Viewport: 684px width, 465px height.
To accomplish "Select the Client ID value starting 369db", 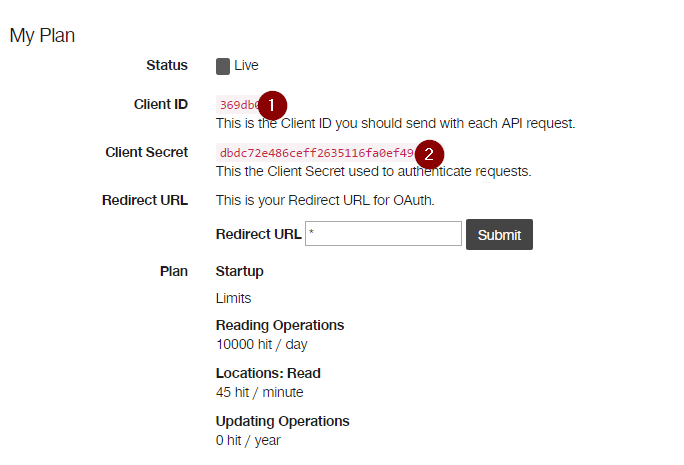I will (237, 105).
